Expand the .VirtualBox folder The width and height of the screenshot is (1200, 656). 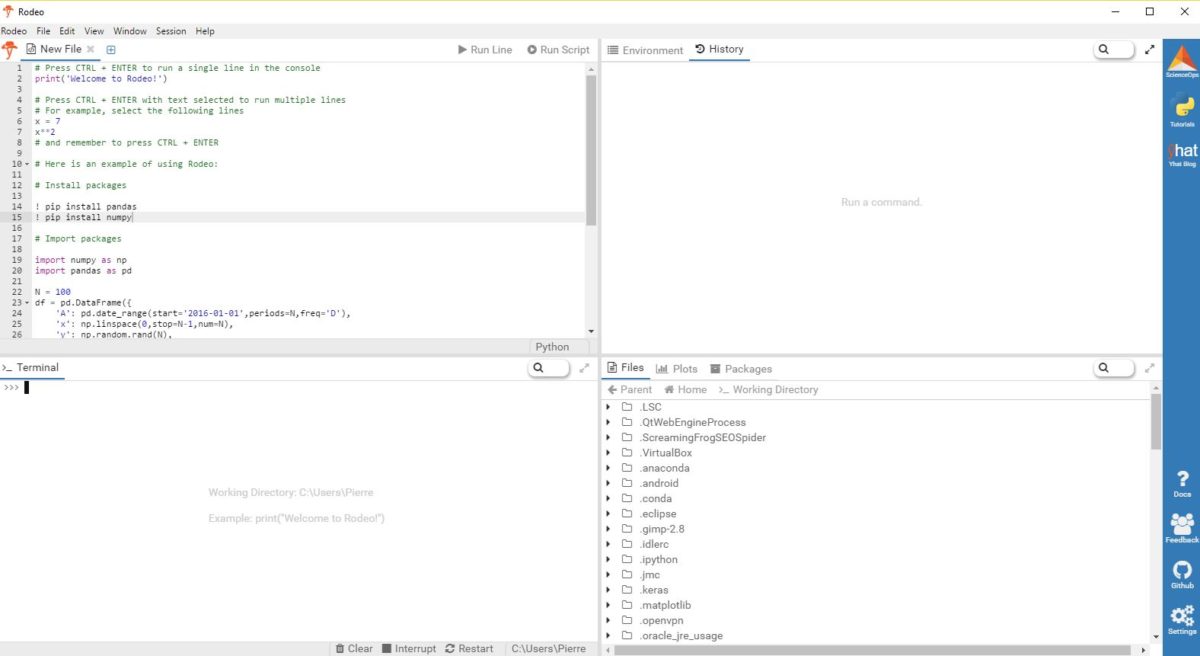(609, 453)
